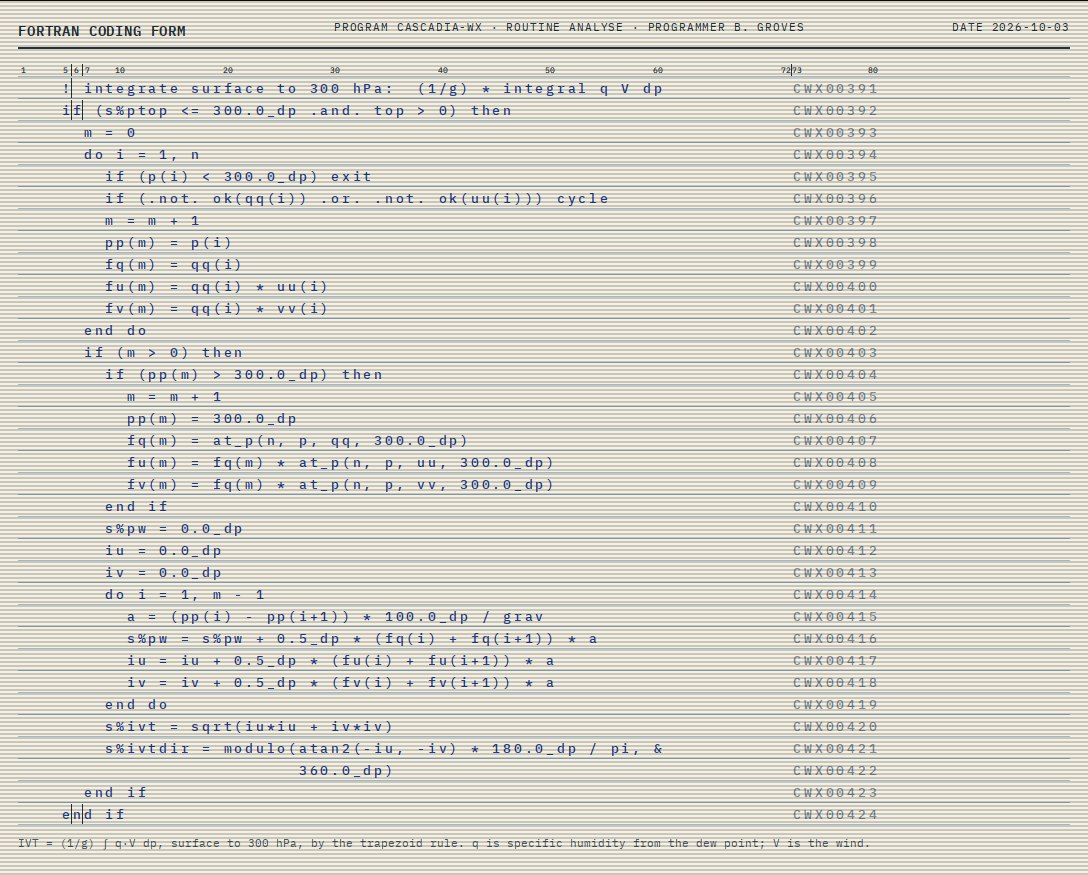Click sequence number CWX00415

tap(835, 617)
